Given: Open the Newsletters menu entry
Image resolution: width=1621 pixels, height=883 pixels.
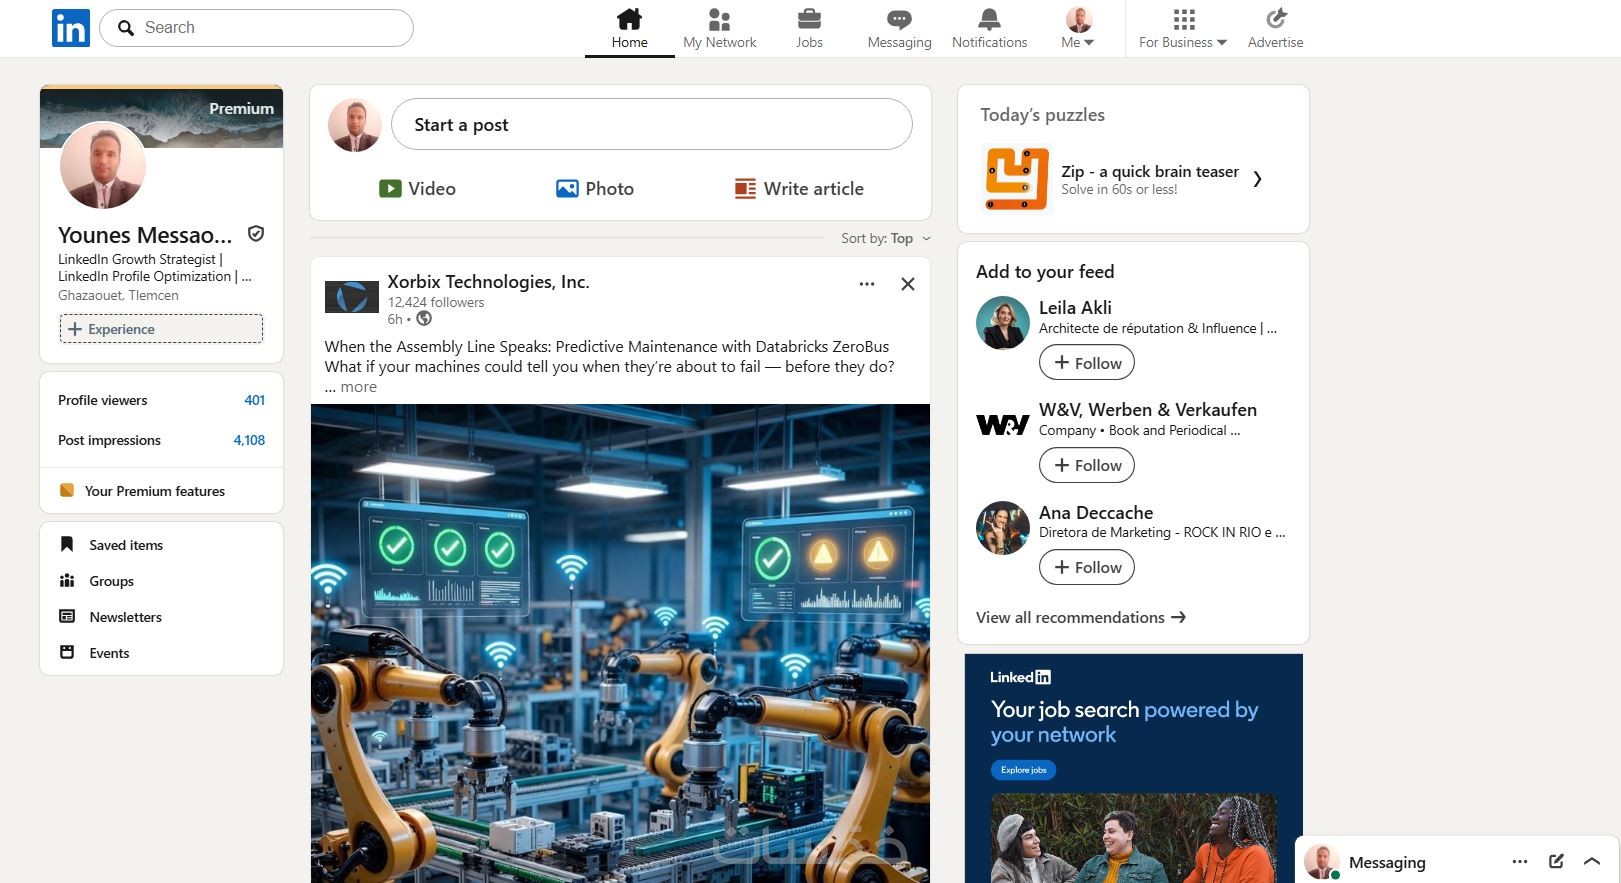Looking at the screenshot, I should tap(125, 617).
